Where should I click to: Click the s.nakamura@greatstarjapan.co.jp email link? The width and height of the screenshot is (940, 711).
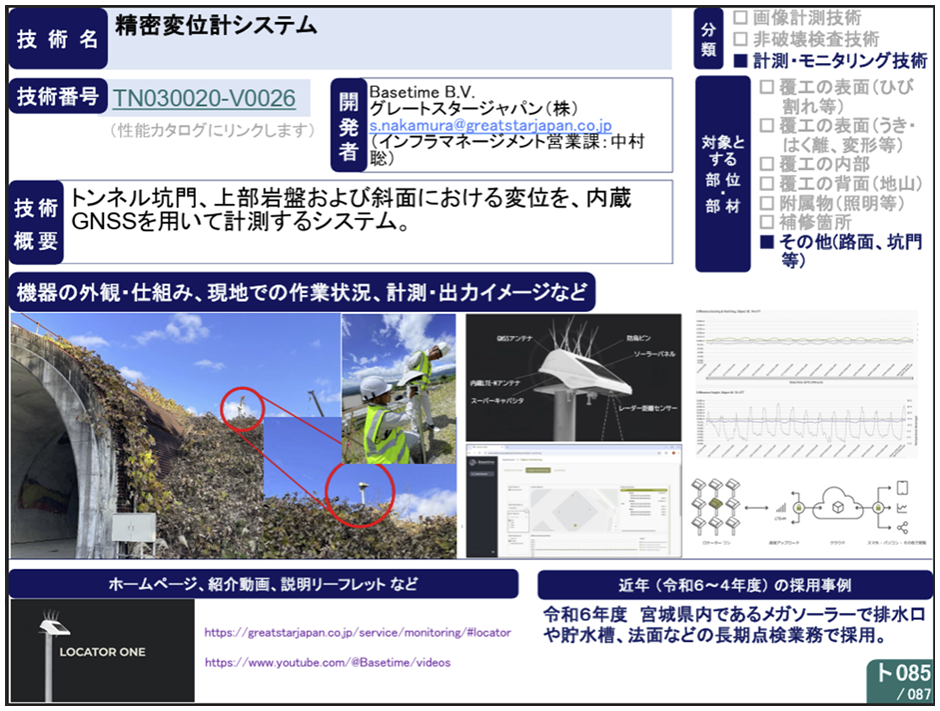[490, 127]
